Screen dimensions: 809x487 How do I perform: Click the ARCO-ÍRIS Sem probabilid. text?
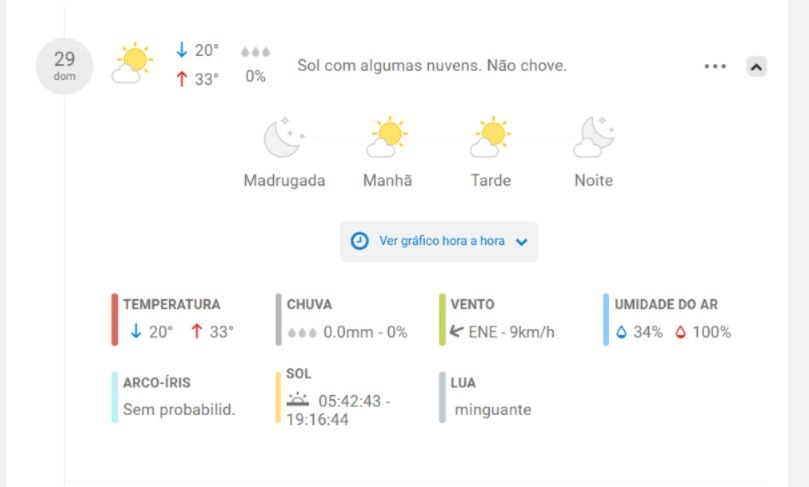click(x=179, y=410)
